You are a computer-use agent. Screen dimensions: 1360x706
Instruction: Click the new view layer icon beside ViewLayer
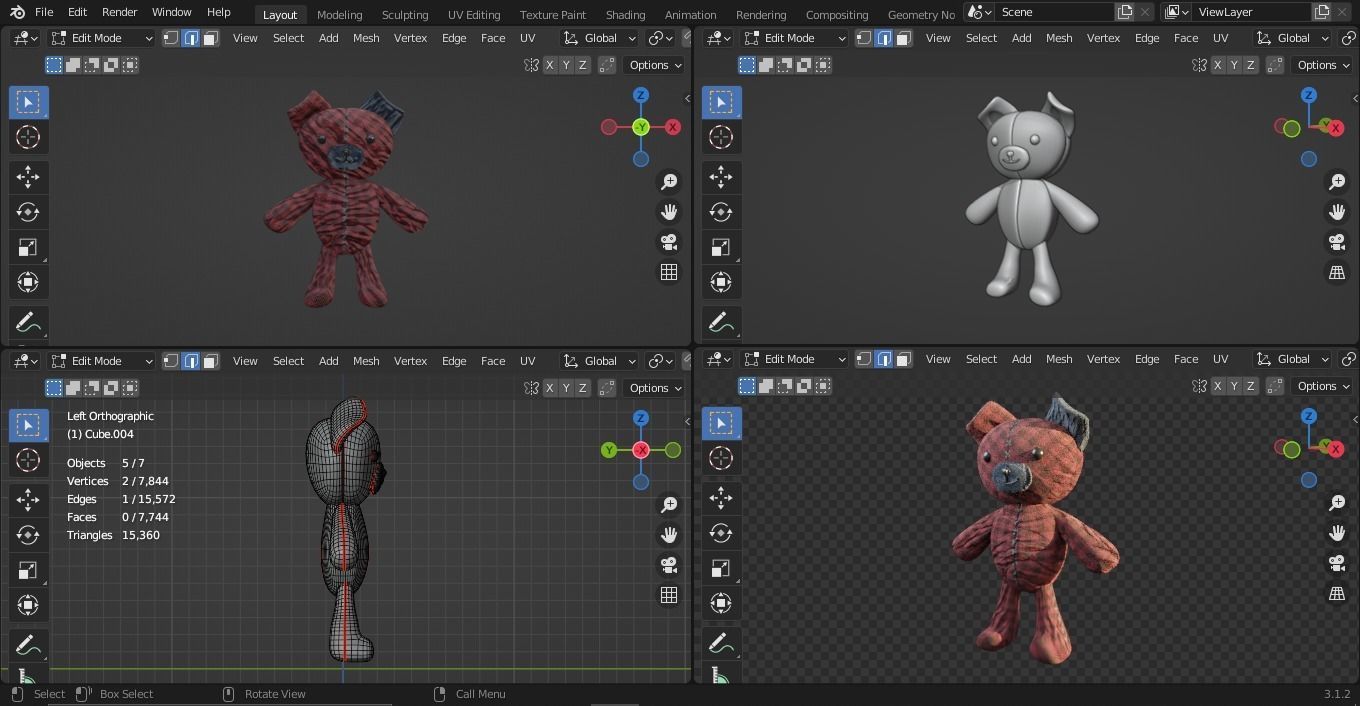pyautogui.click(x=1322, y=12)
